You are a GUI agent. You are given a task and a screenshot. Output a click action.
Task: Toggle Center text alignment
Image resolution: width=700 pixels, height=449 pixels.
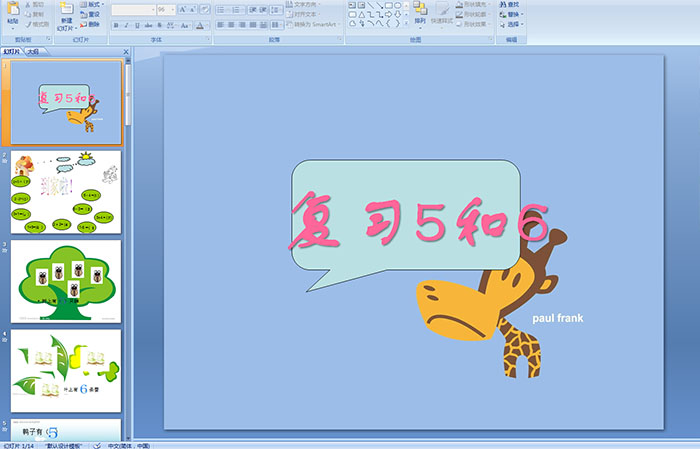231,25
